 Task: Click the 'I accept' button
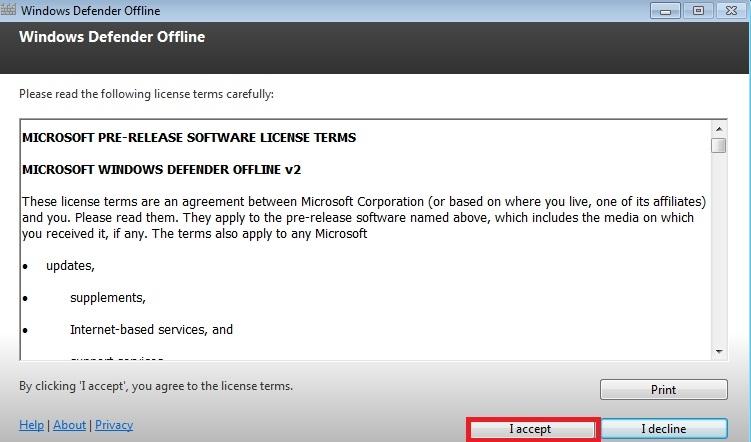pos(533,429)
